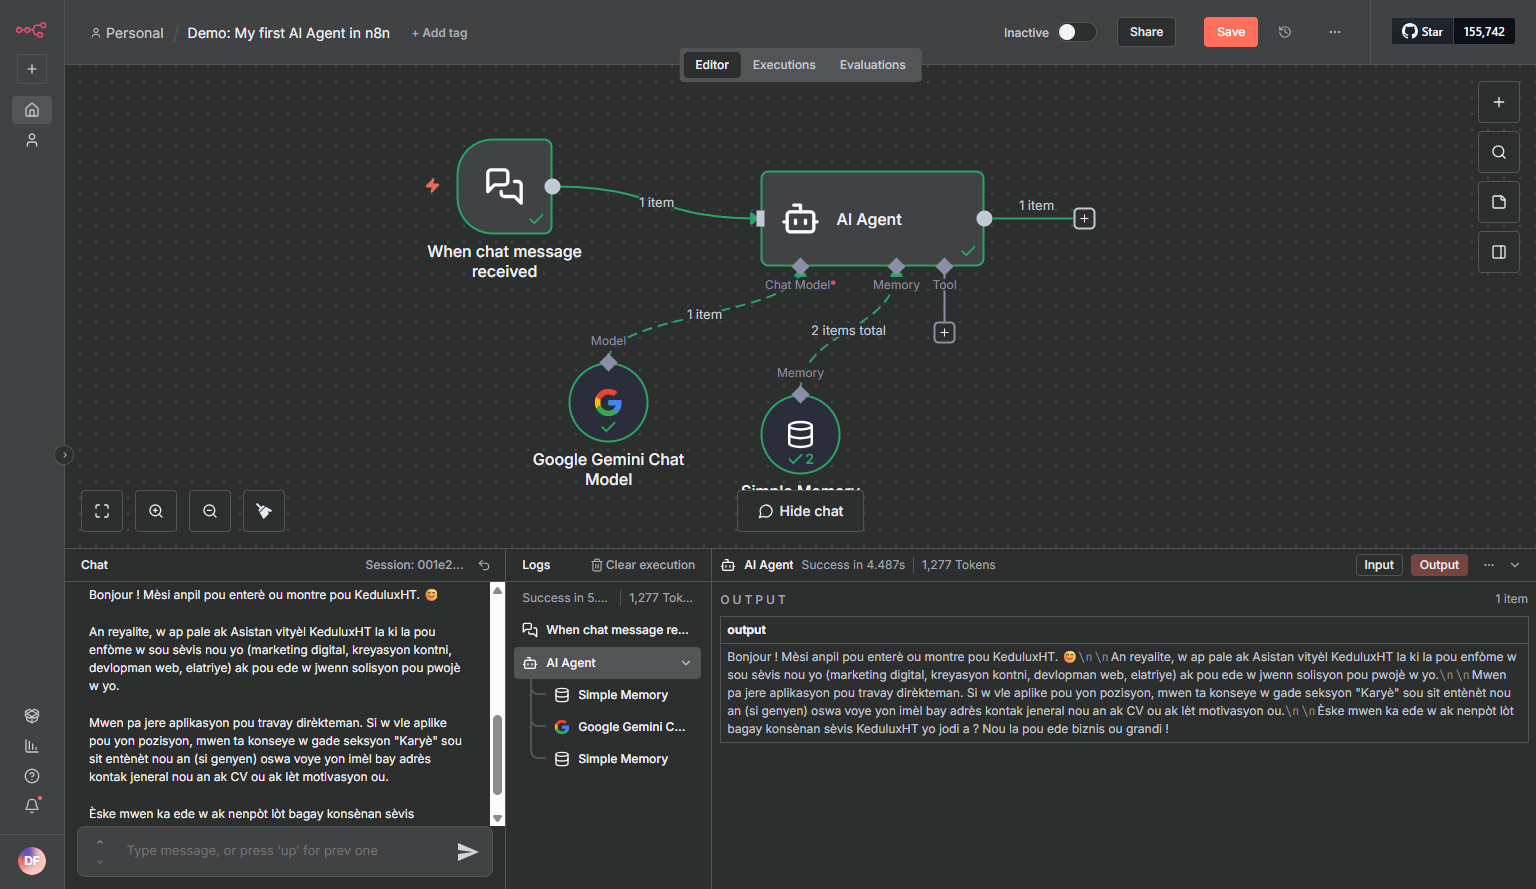Click the Save button

pyautogui.click(x=1230, y=32)
